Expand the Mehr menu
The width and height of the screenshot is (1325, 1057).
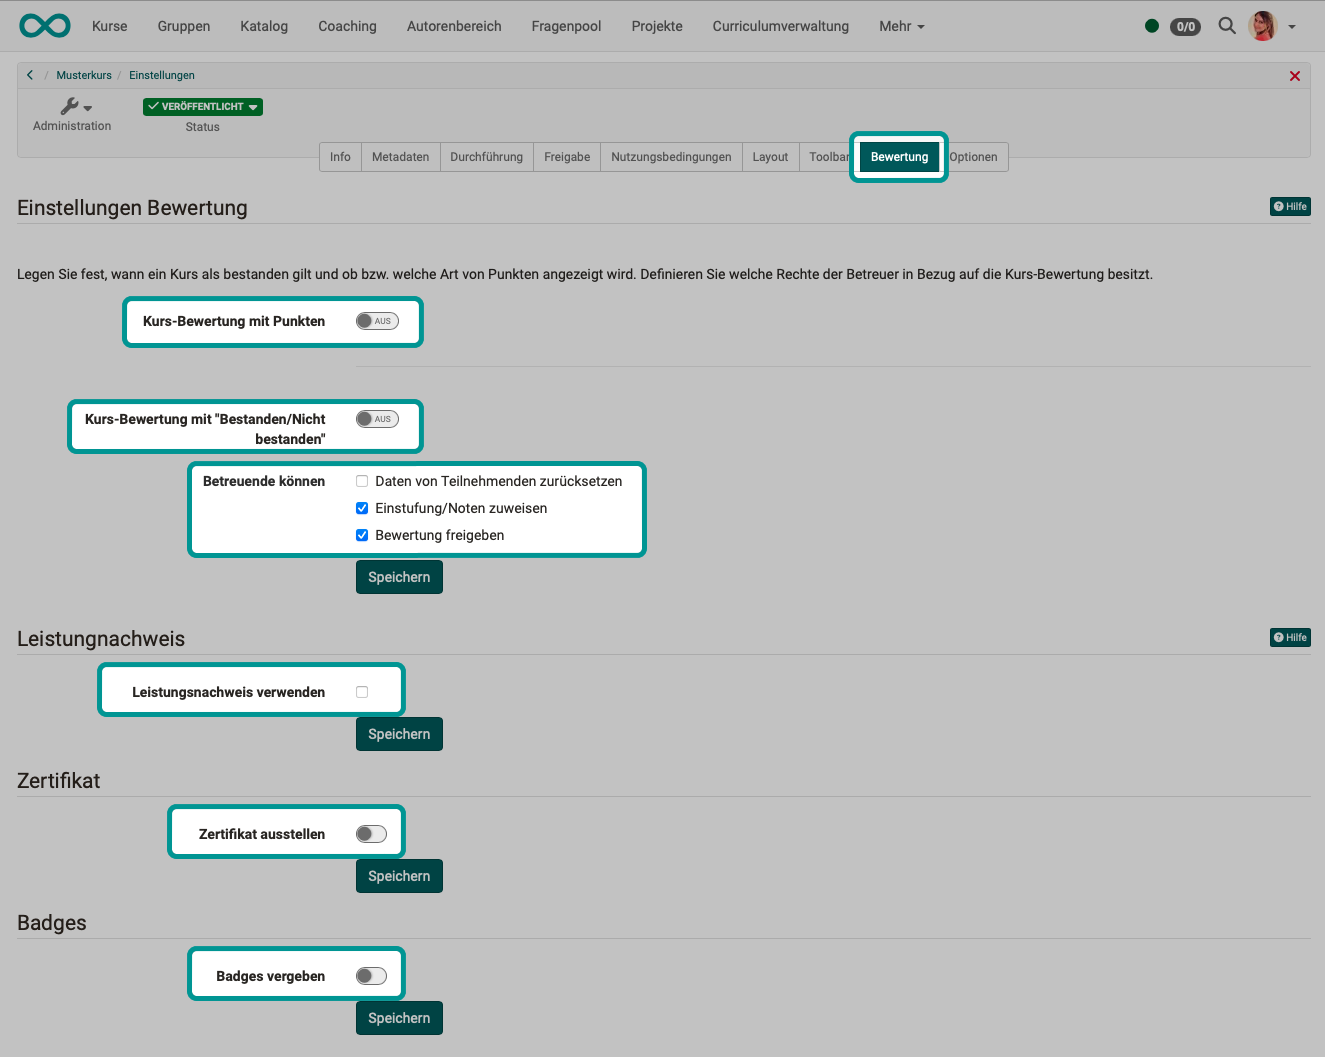(900, 26)
